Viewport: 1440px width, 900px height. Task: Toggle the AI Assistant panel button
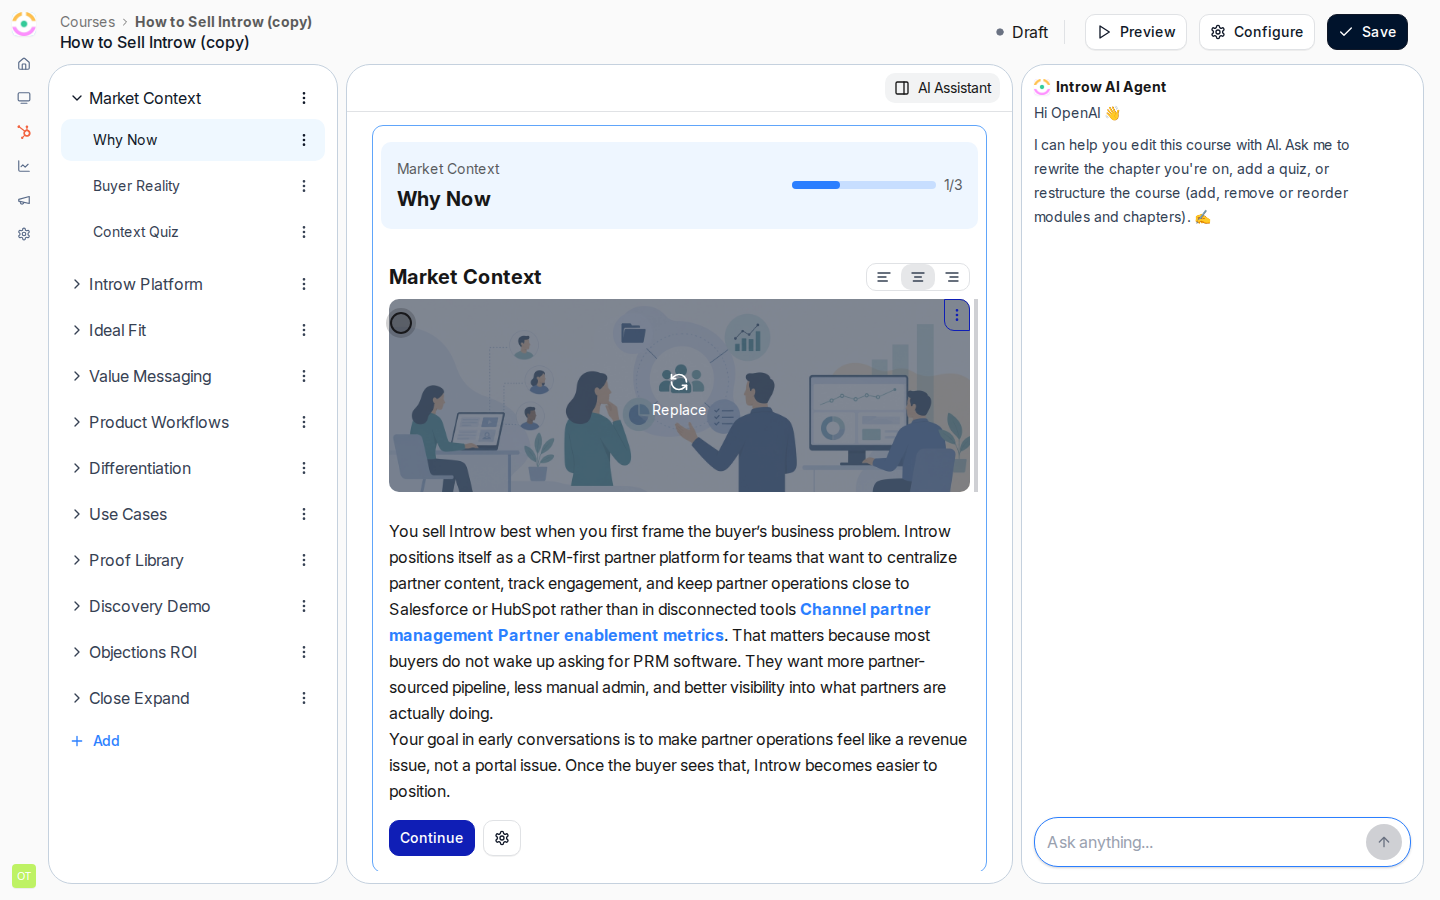(x=943, y=88)
